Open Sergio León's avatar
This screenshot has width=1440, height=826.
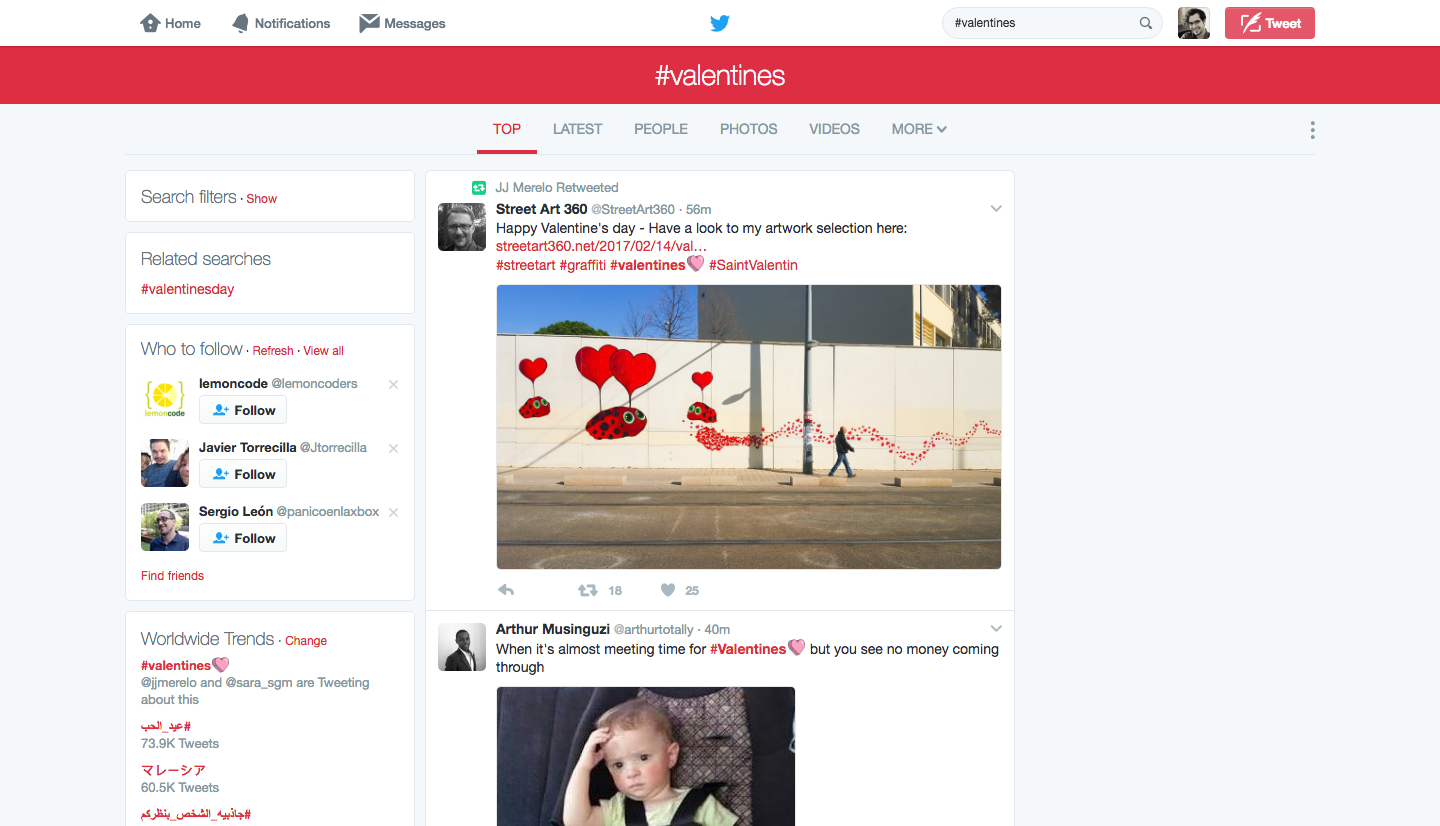tap(165, 527)
